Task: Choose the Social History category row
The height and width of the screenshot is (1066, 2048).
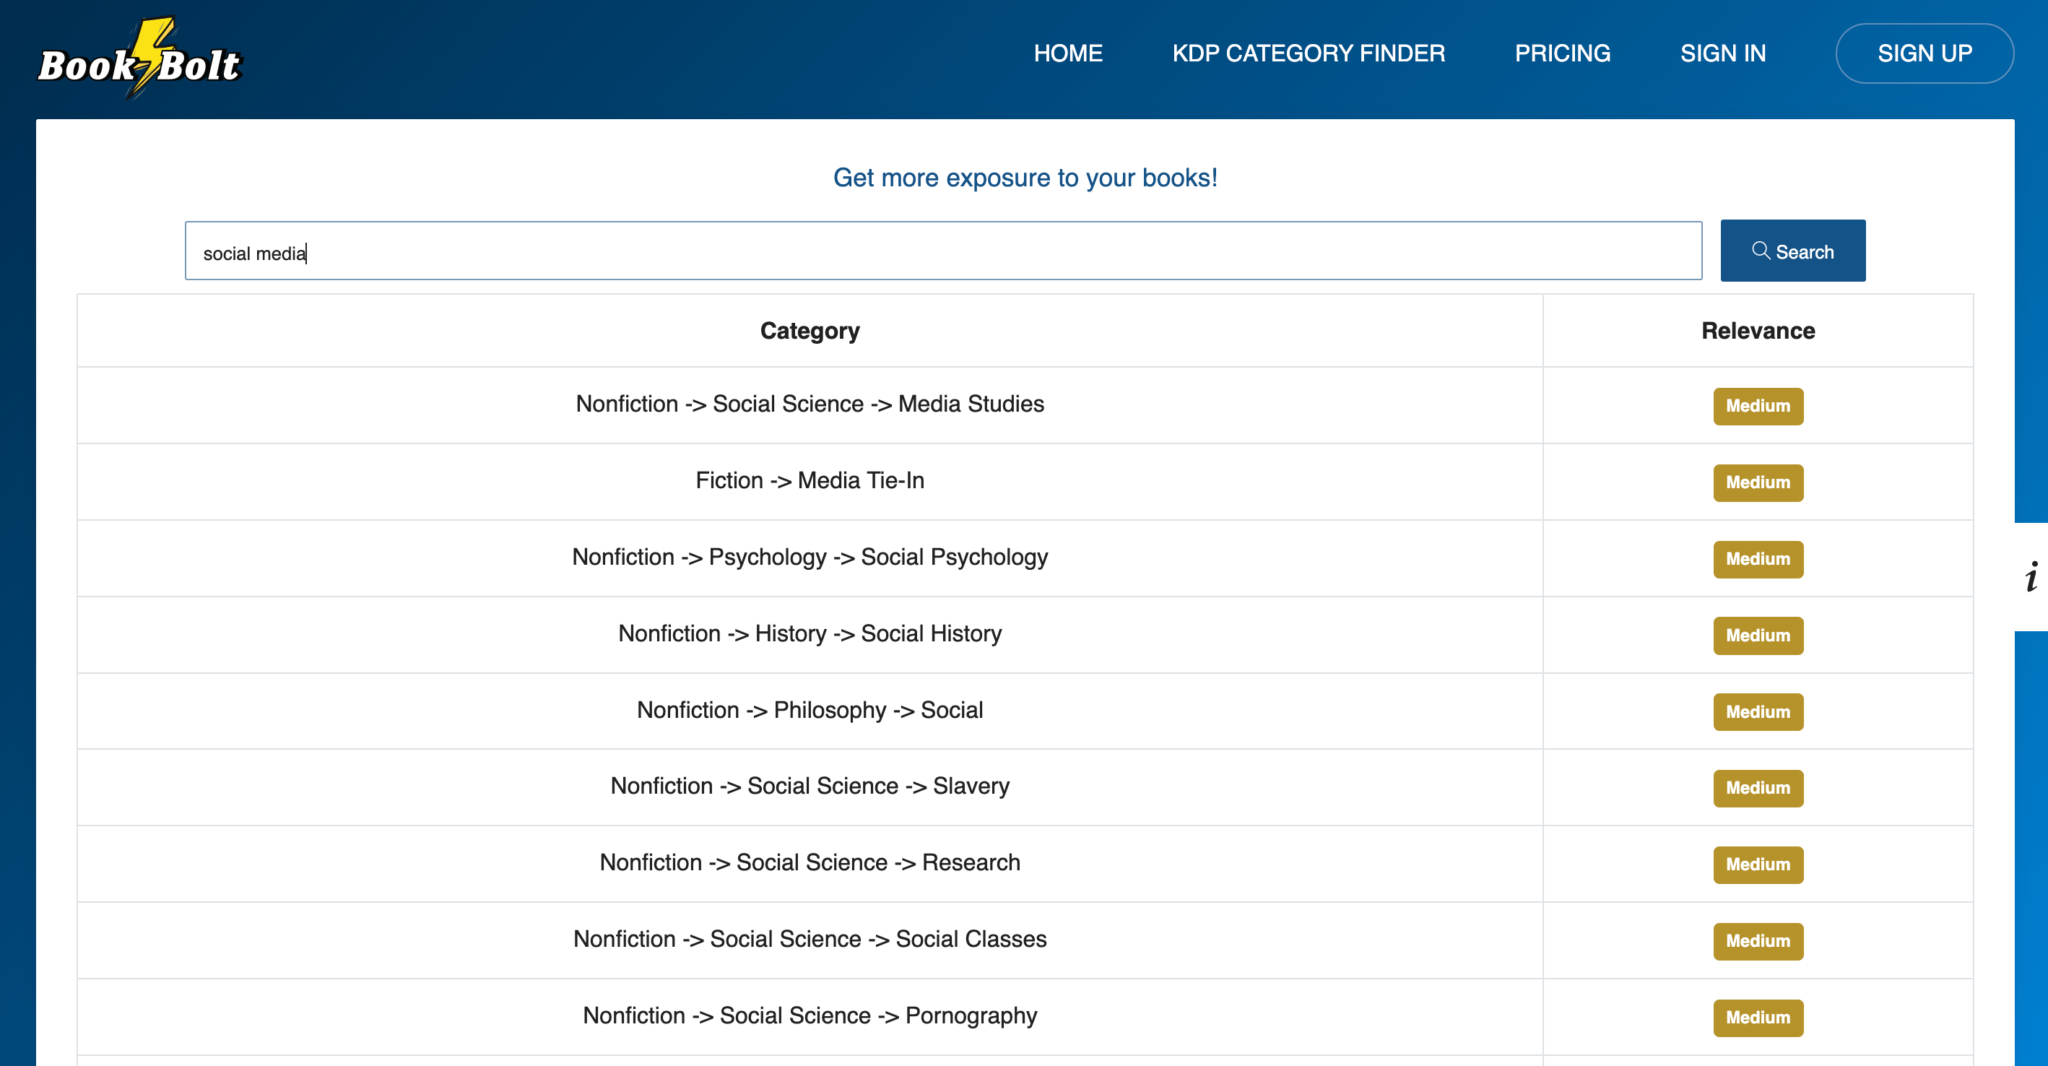Action: coord(809,634)
